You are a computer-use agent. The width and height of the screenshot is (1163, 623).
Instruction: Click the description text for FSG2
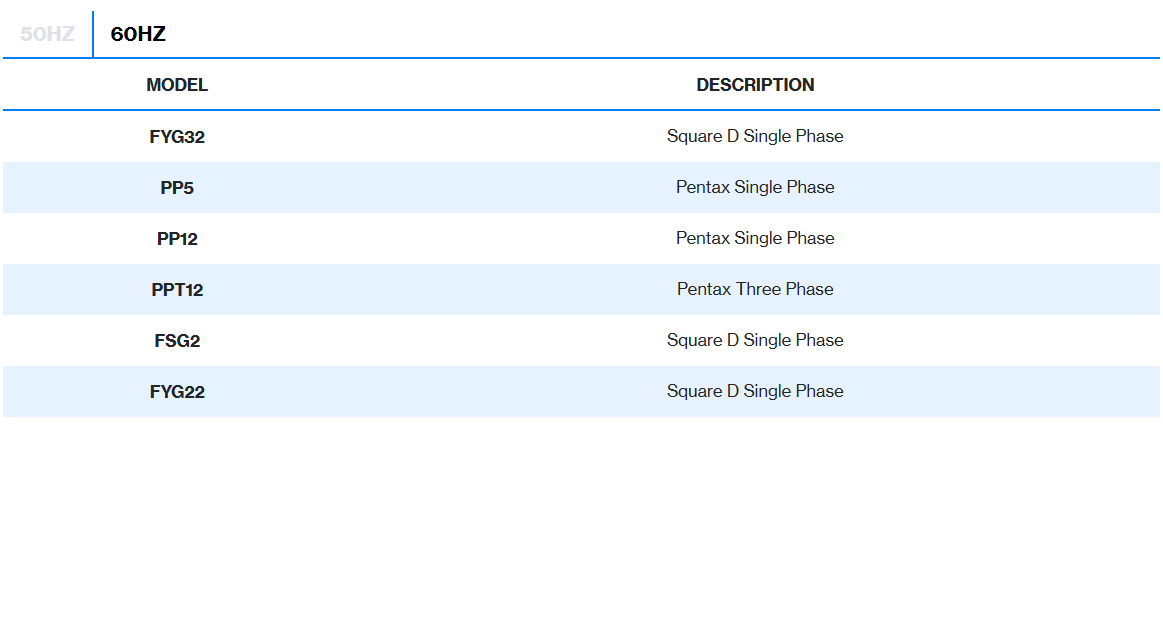[755, 340]
